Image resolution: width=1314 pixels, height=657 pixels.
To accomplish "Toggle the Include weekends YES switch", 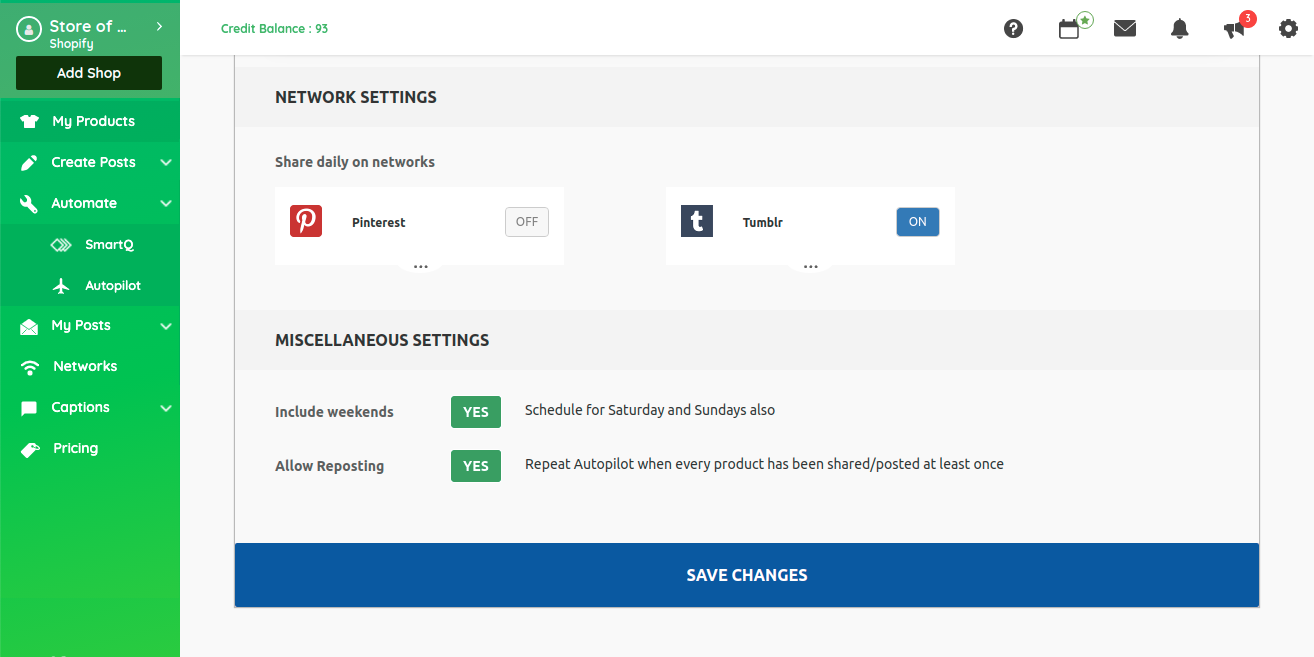I will (x=475, y=412).
